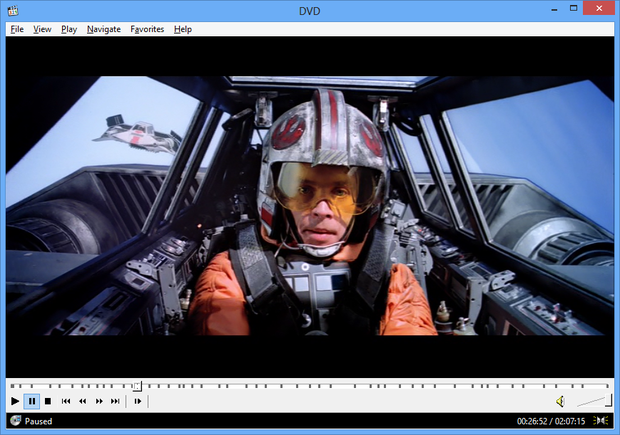
Task: Click the Paused status text
Action: [x=38, y=421]
